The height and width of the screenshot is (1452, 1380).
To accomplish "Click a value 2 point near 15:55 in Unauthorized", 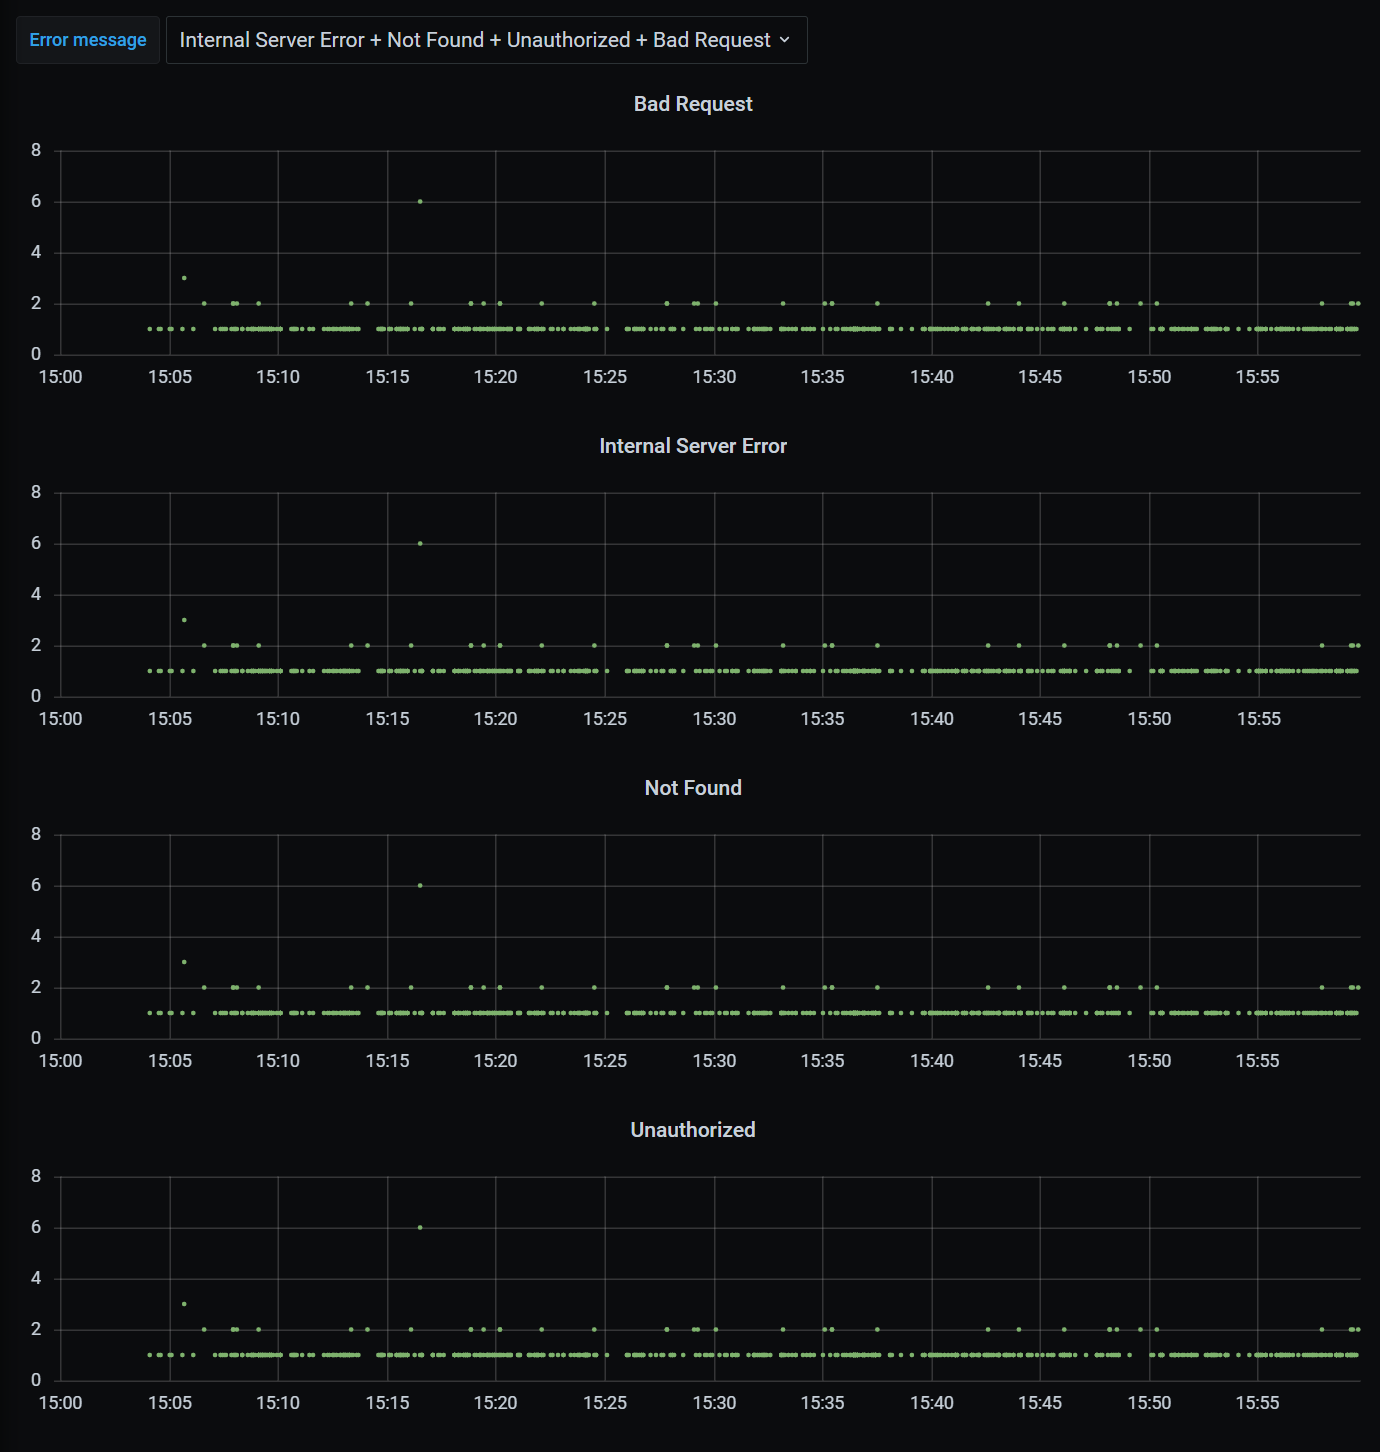I will [1322, 1329].
